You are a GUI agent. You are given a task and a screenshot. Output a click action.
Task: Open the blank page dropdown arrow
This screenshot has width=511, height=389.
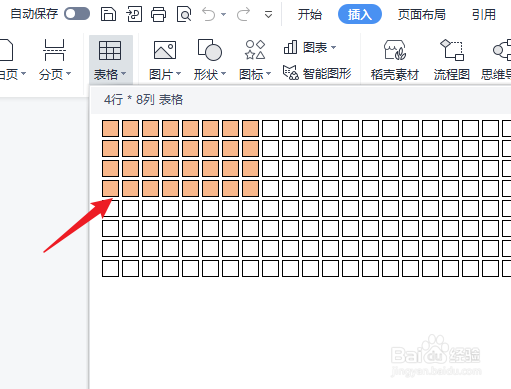pos(23,73)
